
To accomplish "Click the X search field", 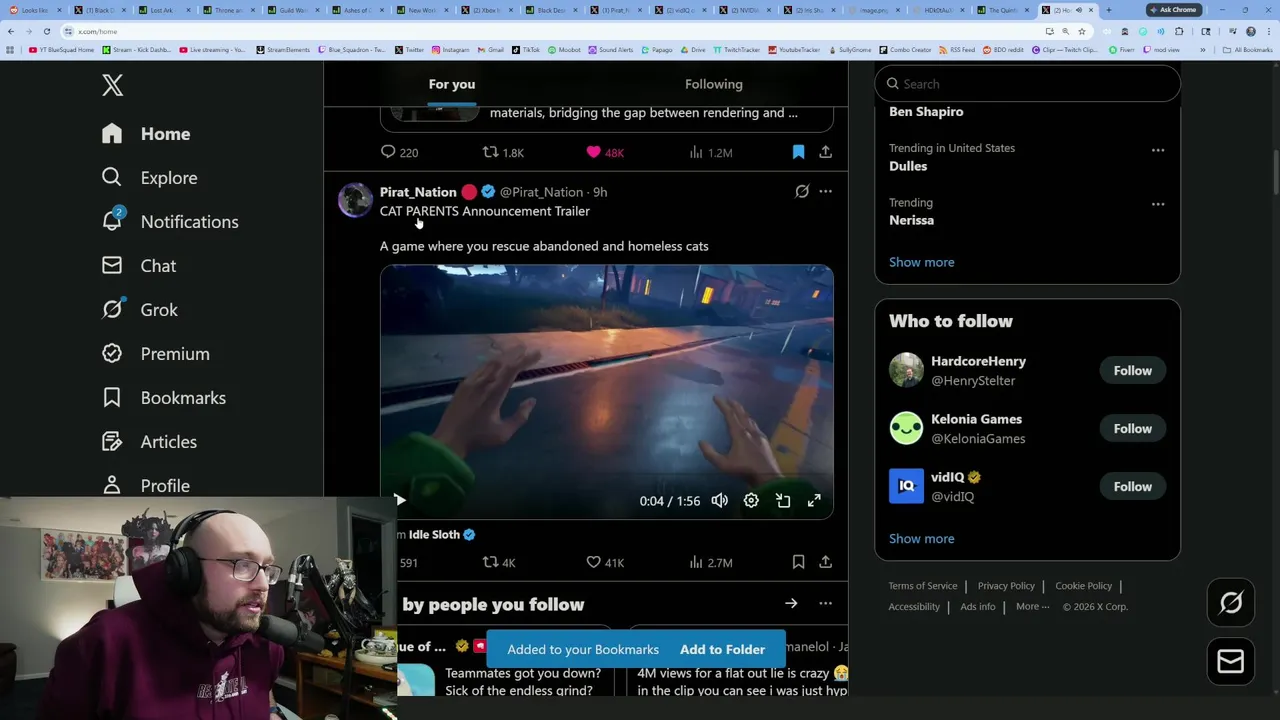I will [1027, 84].
